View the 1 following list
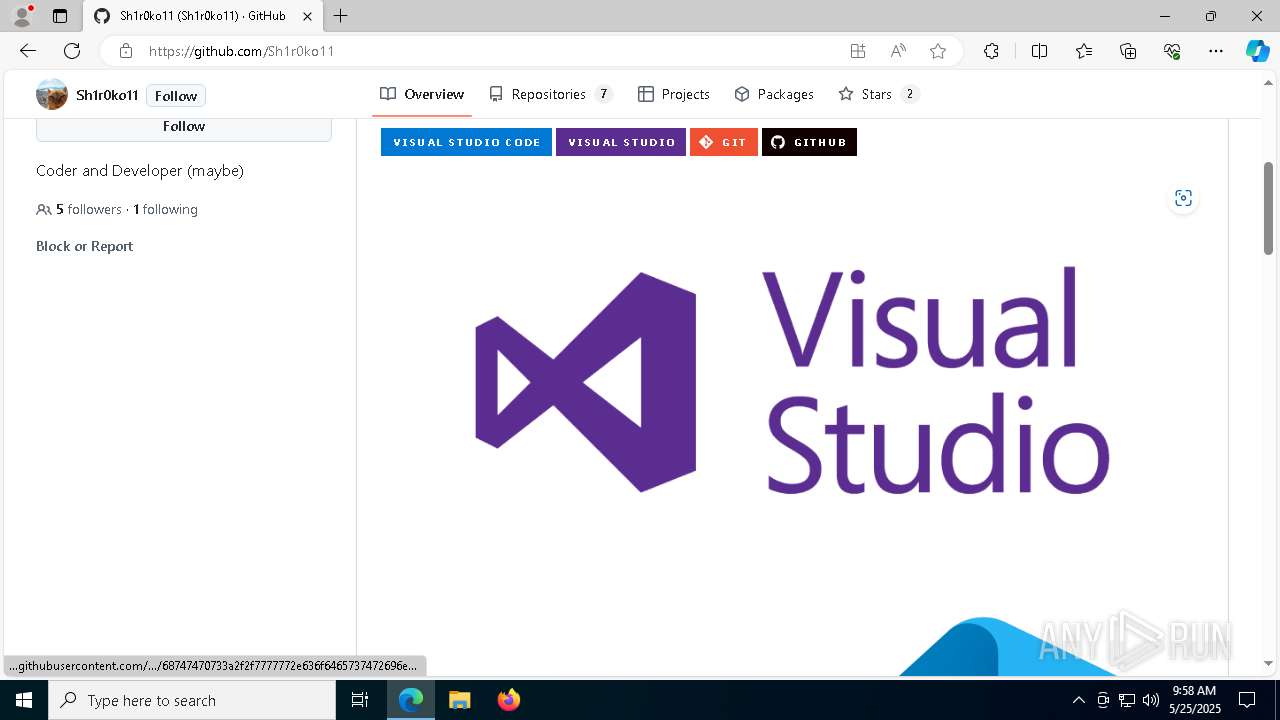Screen dimensions: 1280x720 [x=165, y=209]
